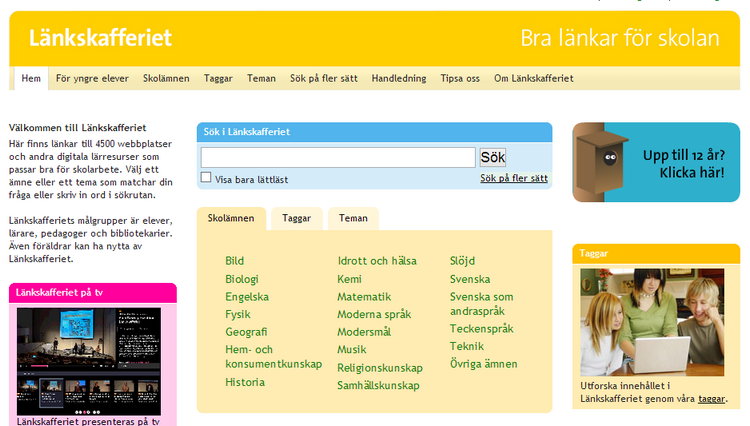This screenshot has height=426, width=750.
Task: Click the Länkskafferiet på tv video thumbnail
Action: pyautogui.click(x=89, y=361)
